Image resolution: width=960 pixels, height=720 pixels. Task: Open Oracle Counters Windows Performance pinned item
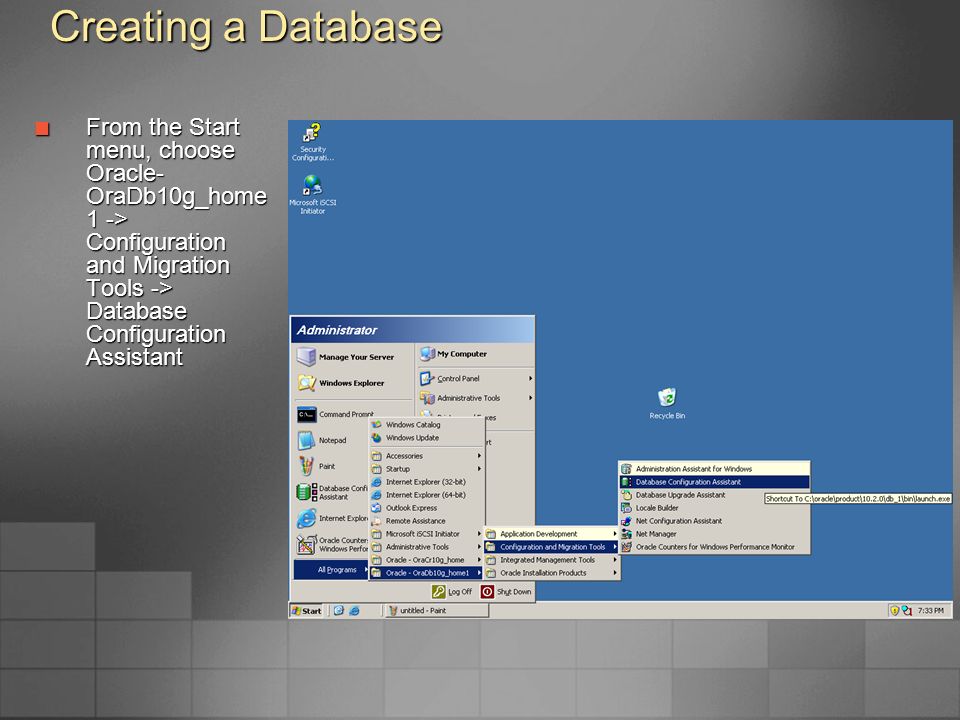coord(331,544)
